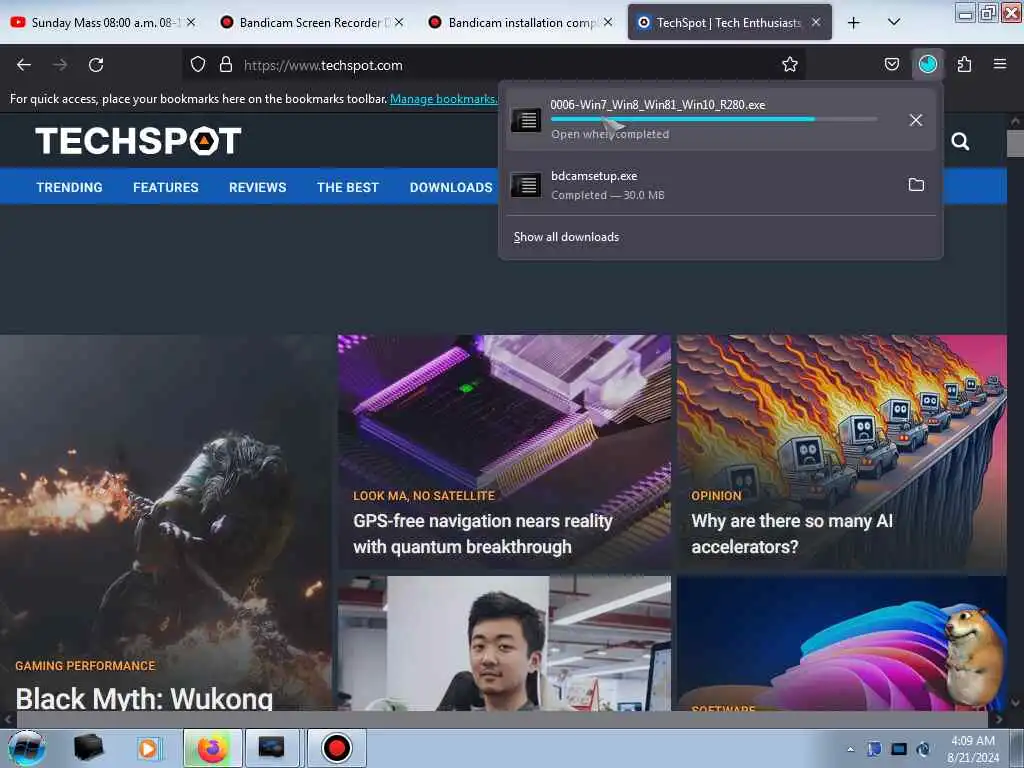
Task: Reload the TechSpot page
Action: [x=96, y=65]
